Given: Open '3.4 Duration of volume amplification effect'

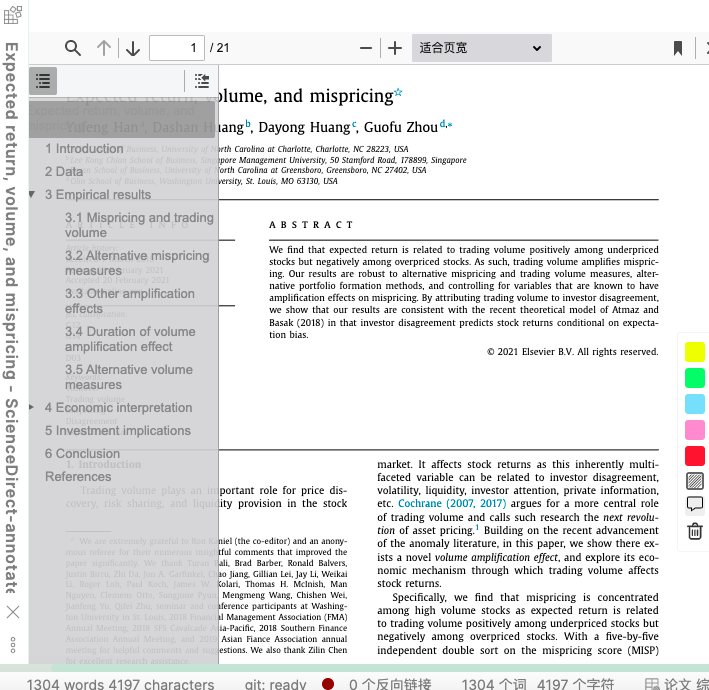Looking at the screenshot, I should [x=130, y=339].
